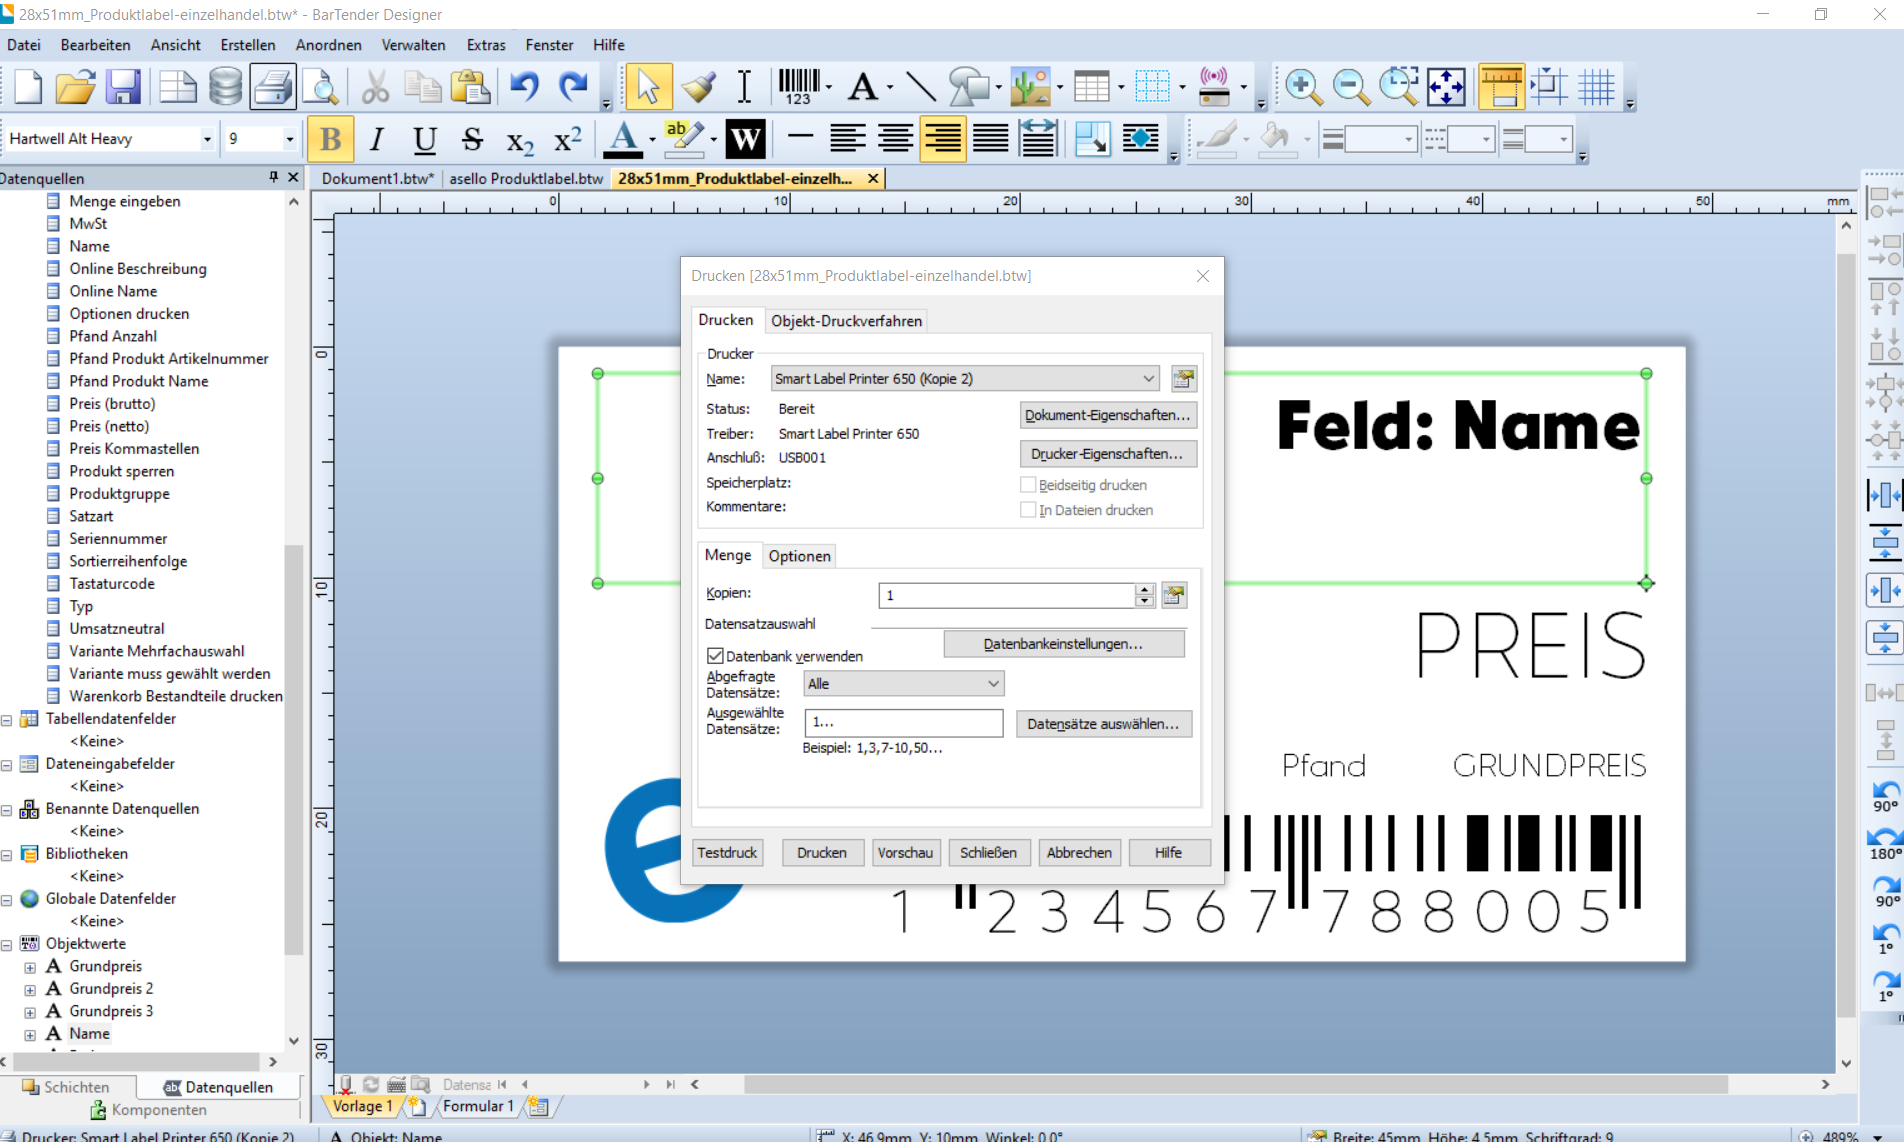Open the Extras menu
Image resolution: width=1904 pixels, height=1142 pixels.
point(486,45)
